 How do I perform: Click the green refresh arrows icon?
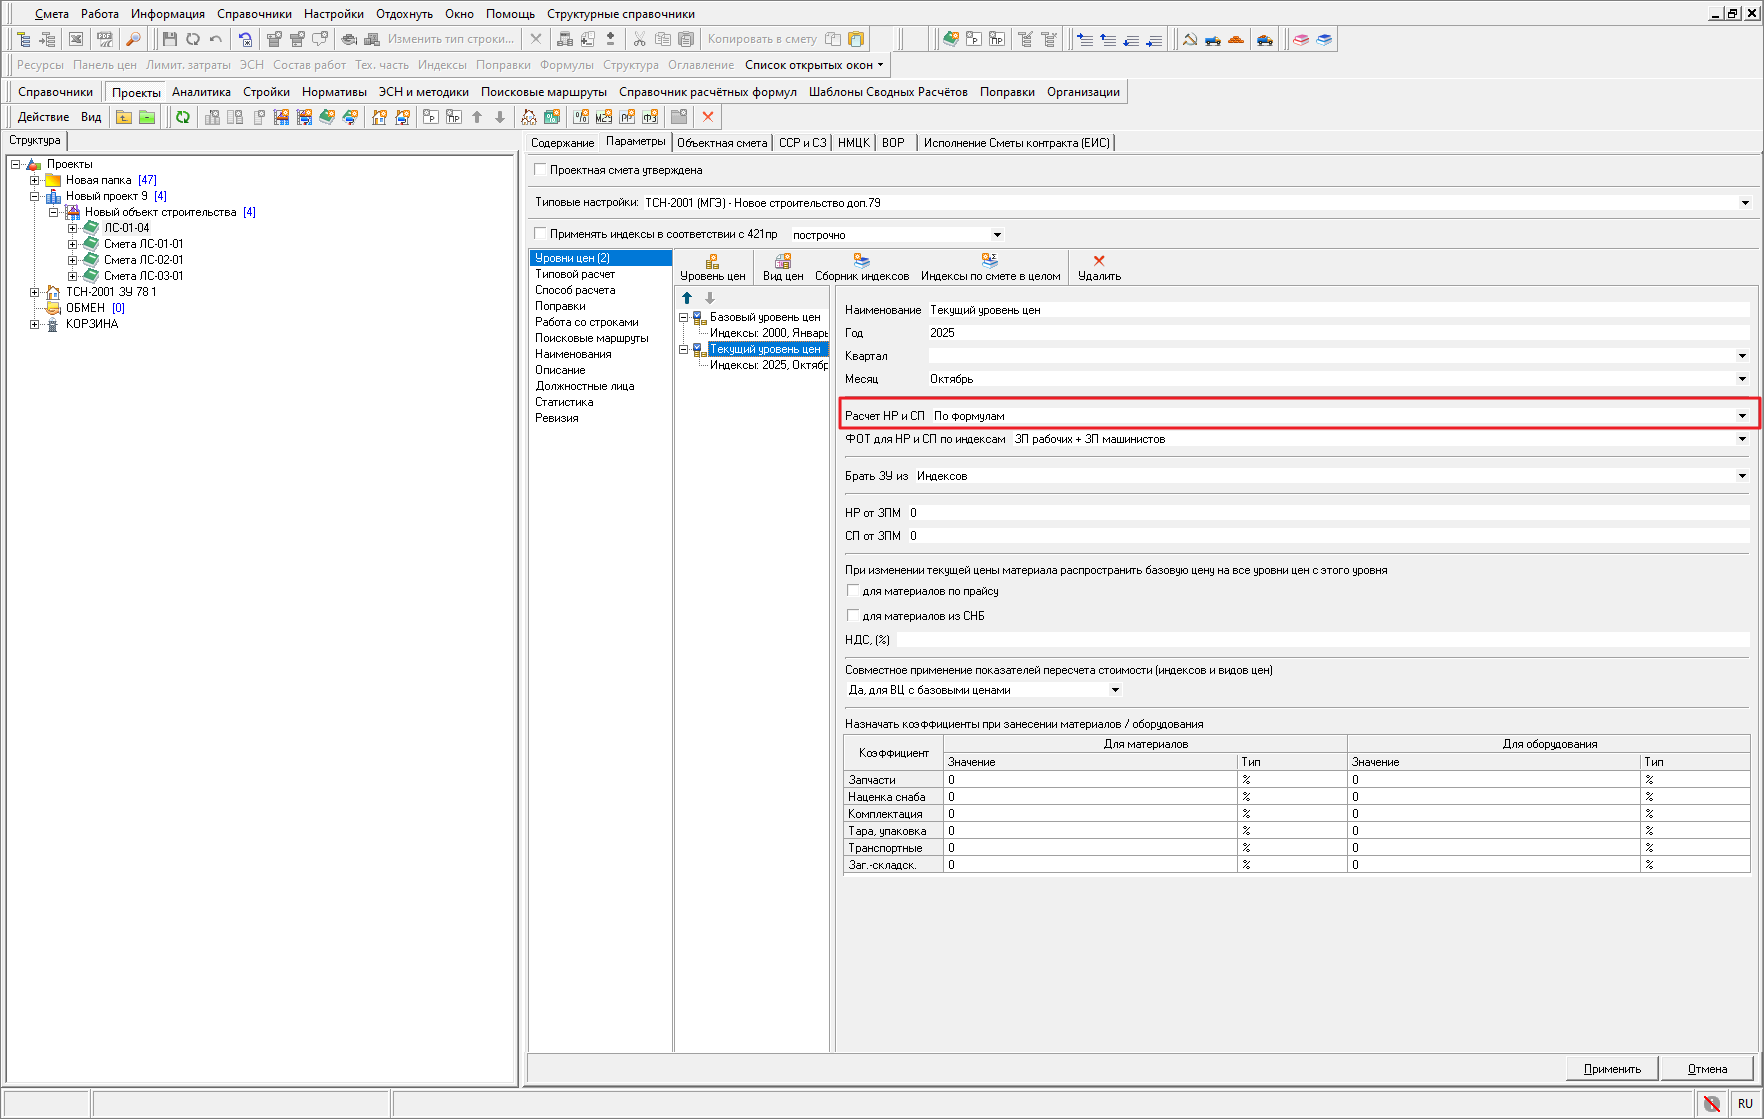click(183, 117)
